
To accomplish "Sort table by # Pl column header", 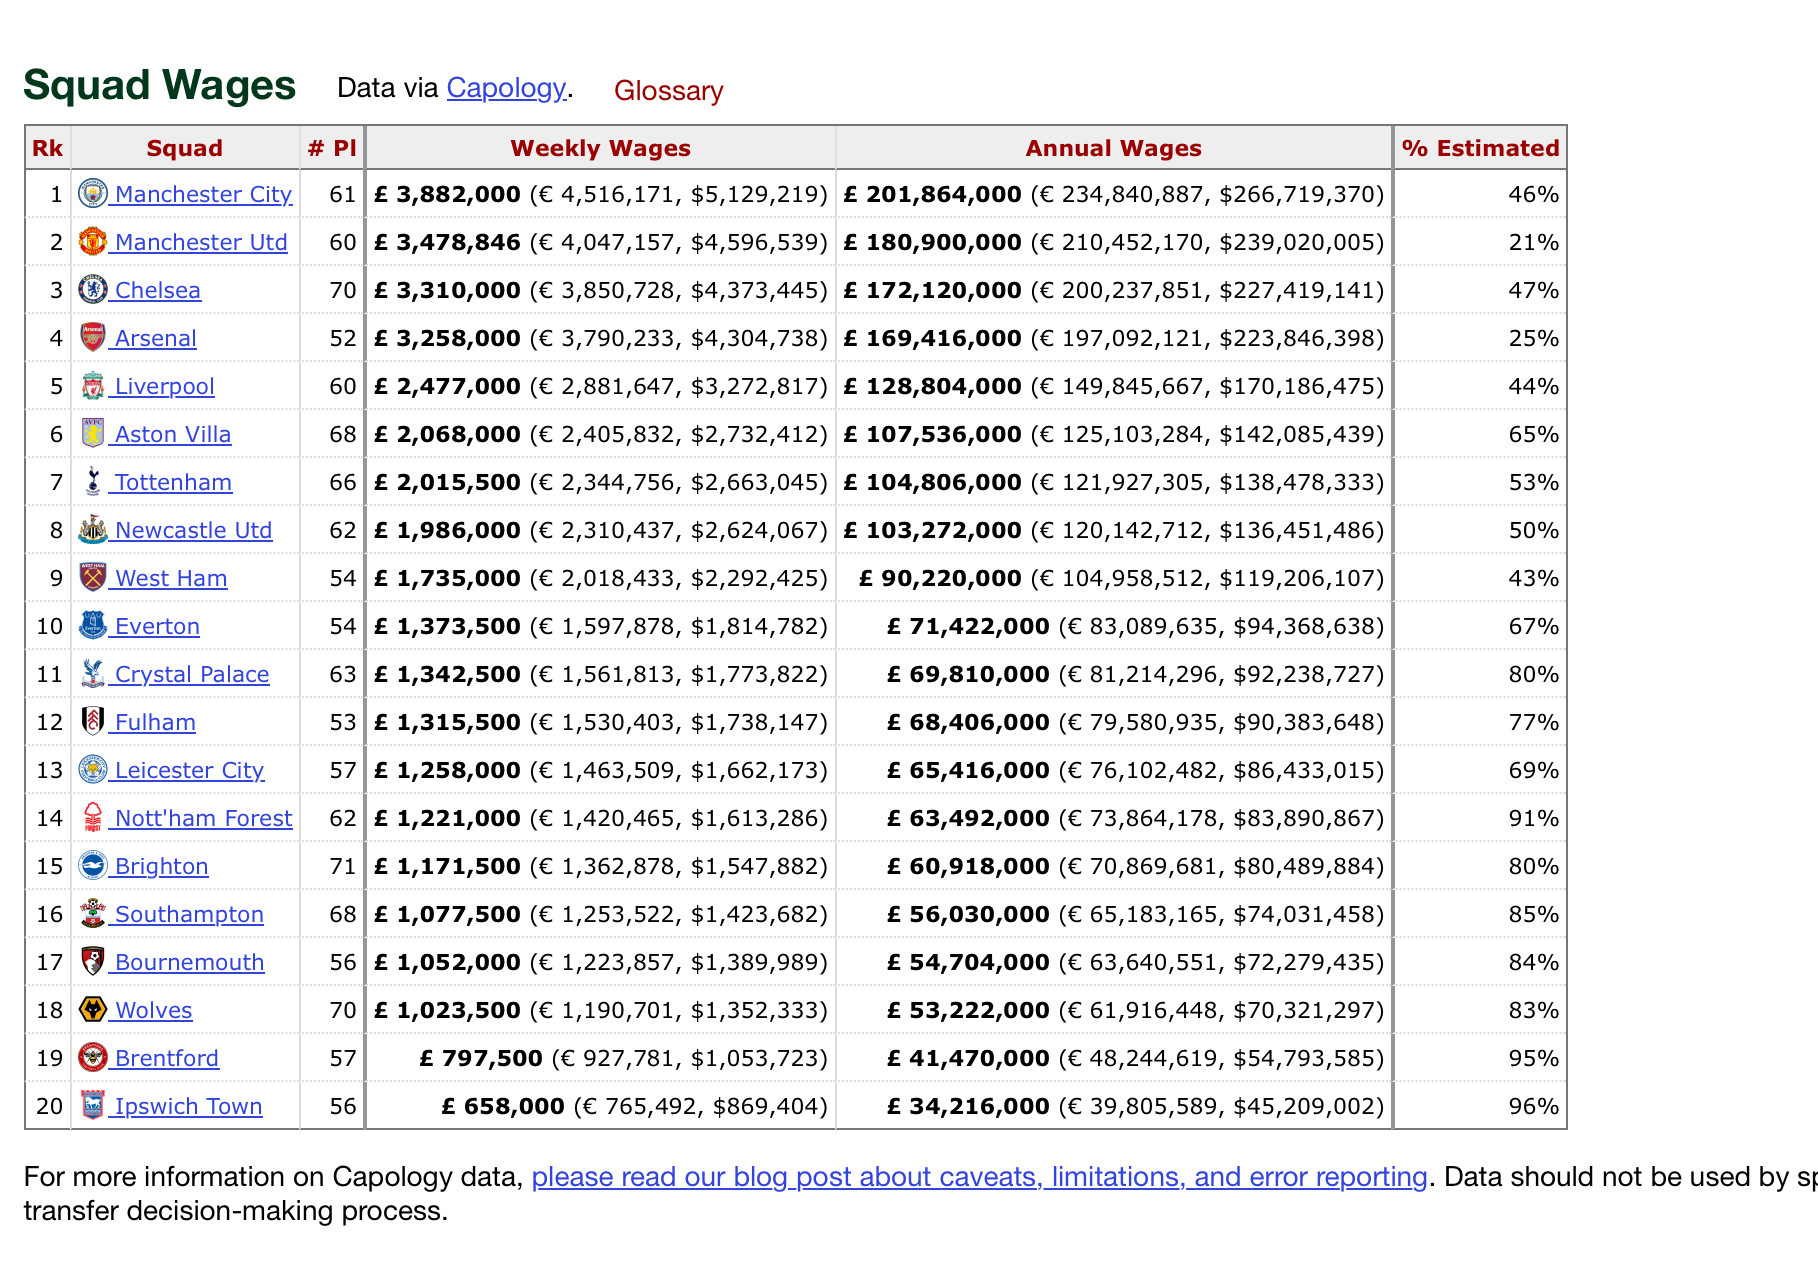I will coord(332,148).
